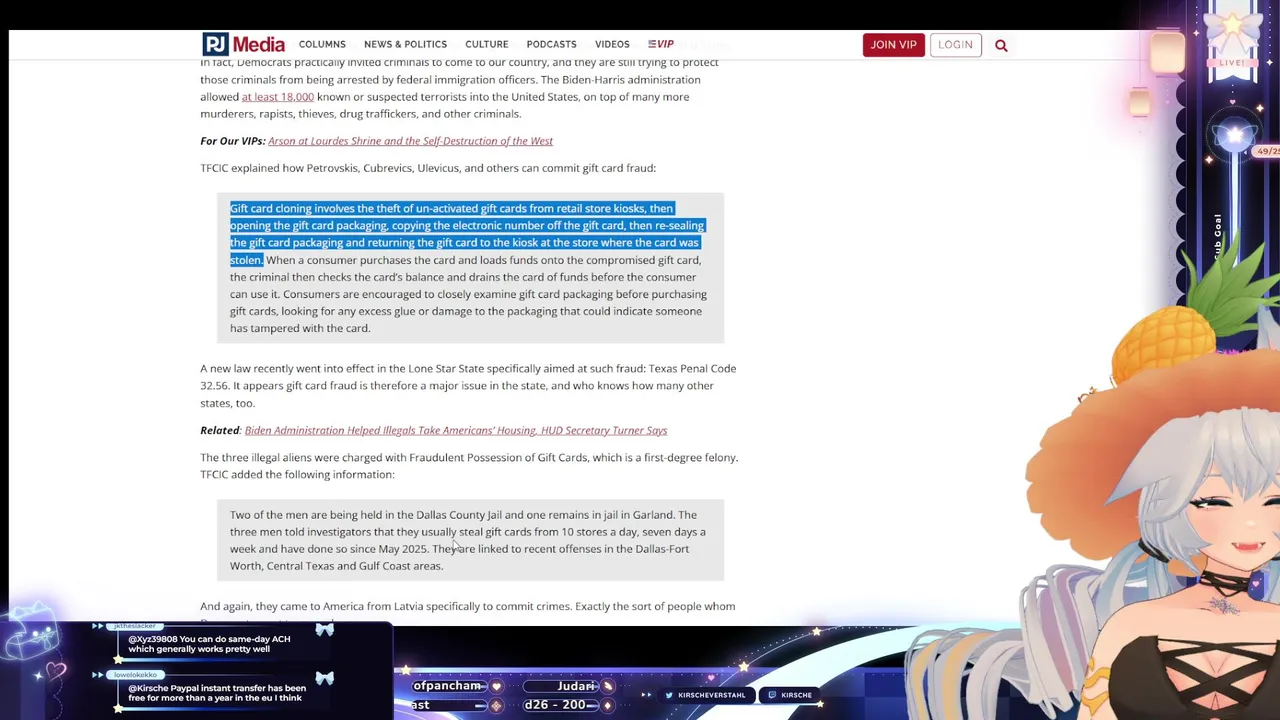The width and height of the screenshot is (1280, 720).
Task: Open the Twitch KIRSCHE badge
Action: pyautogui.click(x=790, y=695)
